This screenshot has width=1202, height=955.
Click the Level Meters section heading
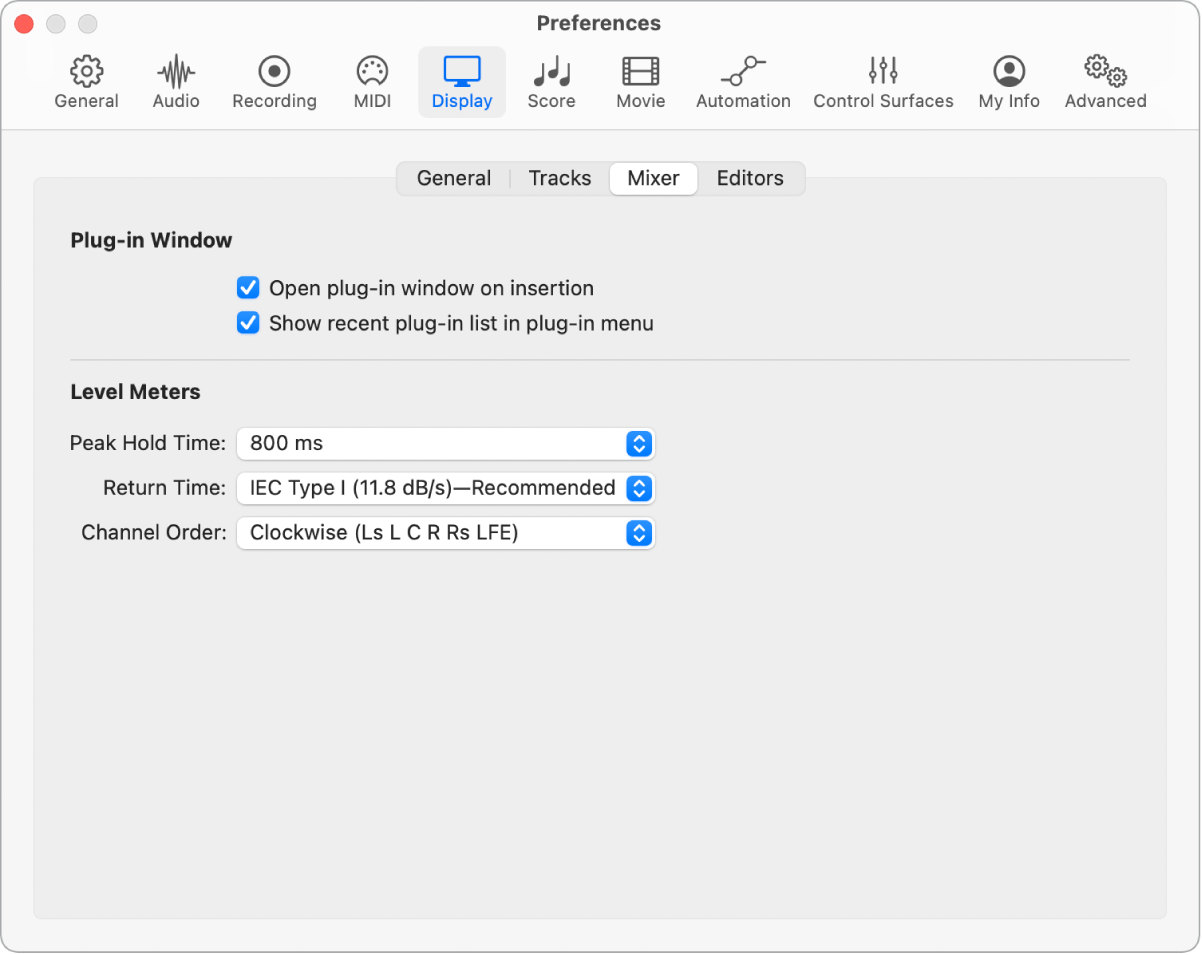[x=135, y=392]
